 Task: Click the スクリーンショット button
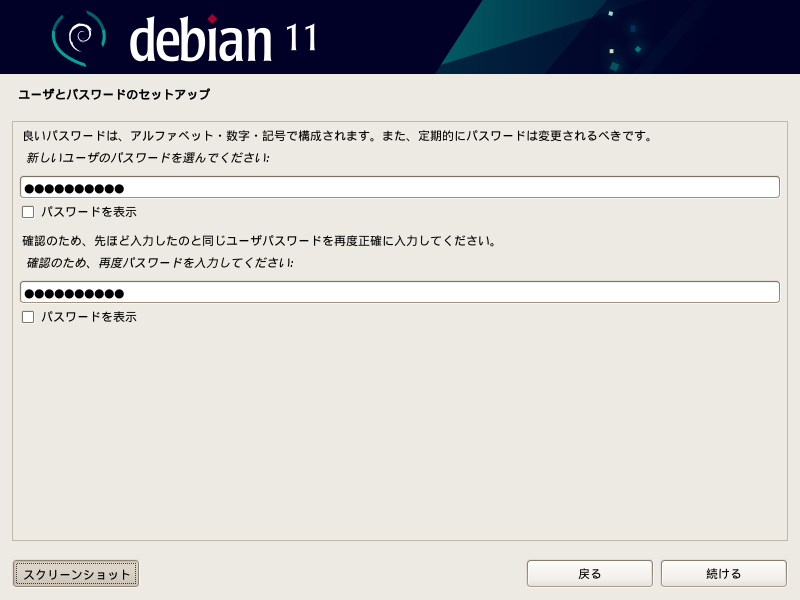76,573
